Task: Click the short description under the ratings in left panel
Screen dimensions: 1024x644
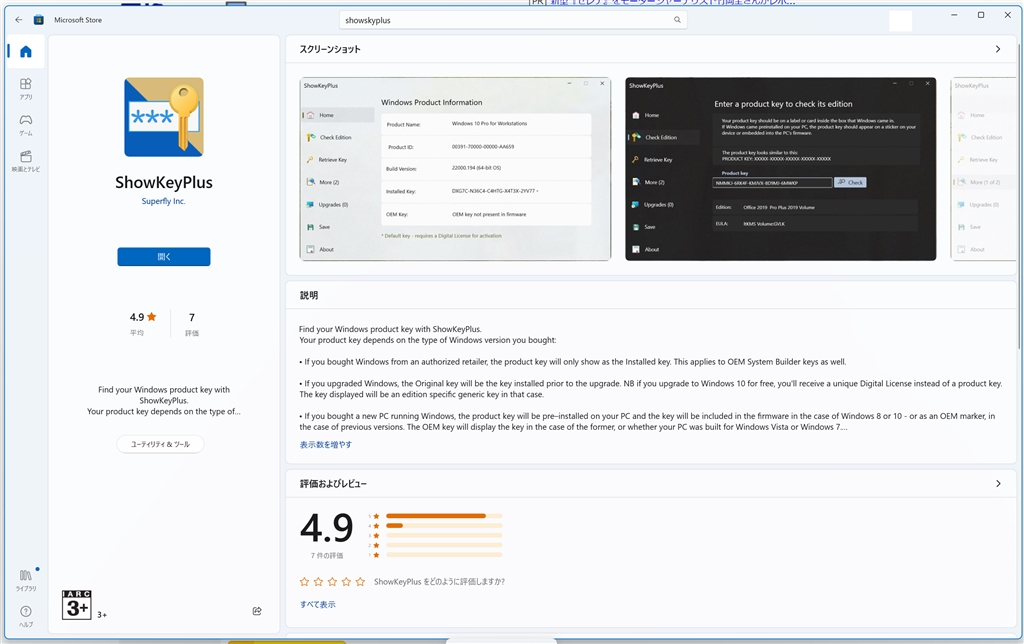Action: click(x=164, y=400)
